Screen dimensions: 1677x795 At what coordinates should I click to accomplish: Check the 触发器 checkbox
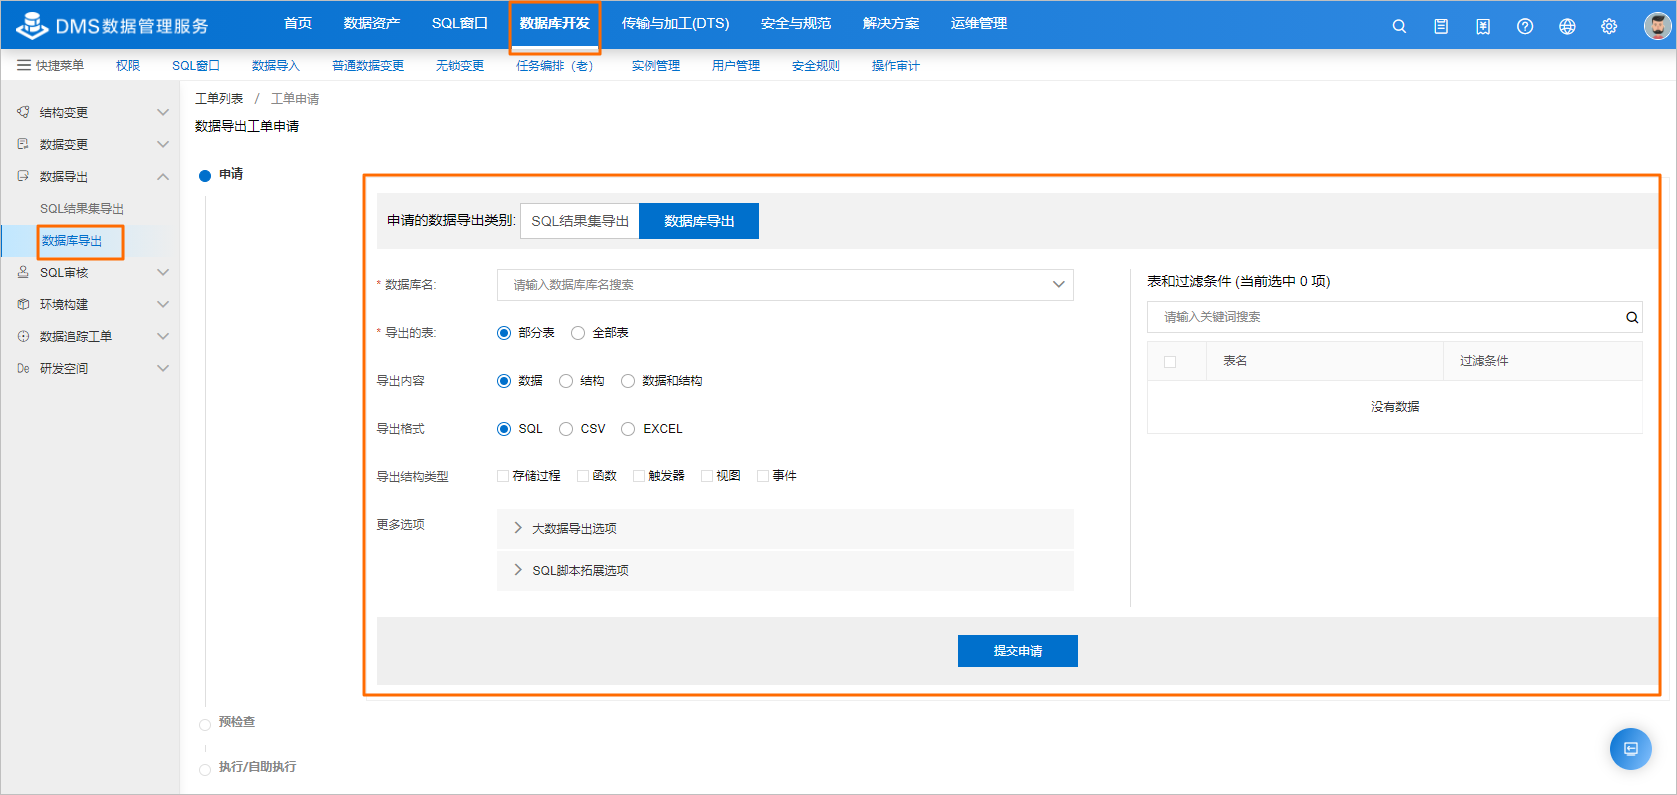pos(639,476)
